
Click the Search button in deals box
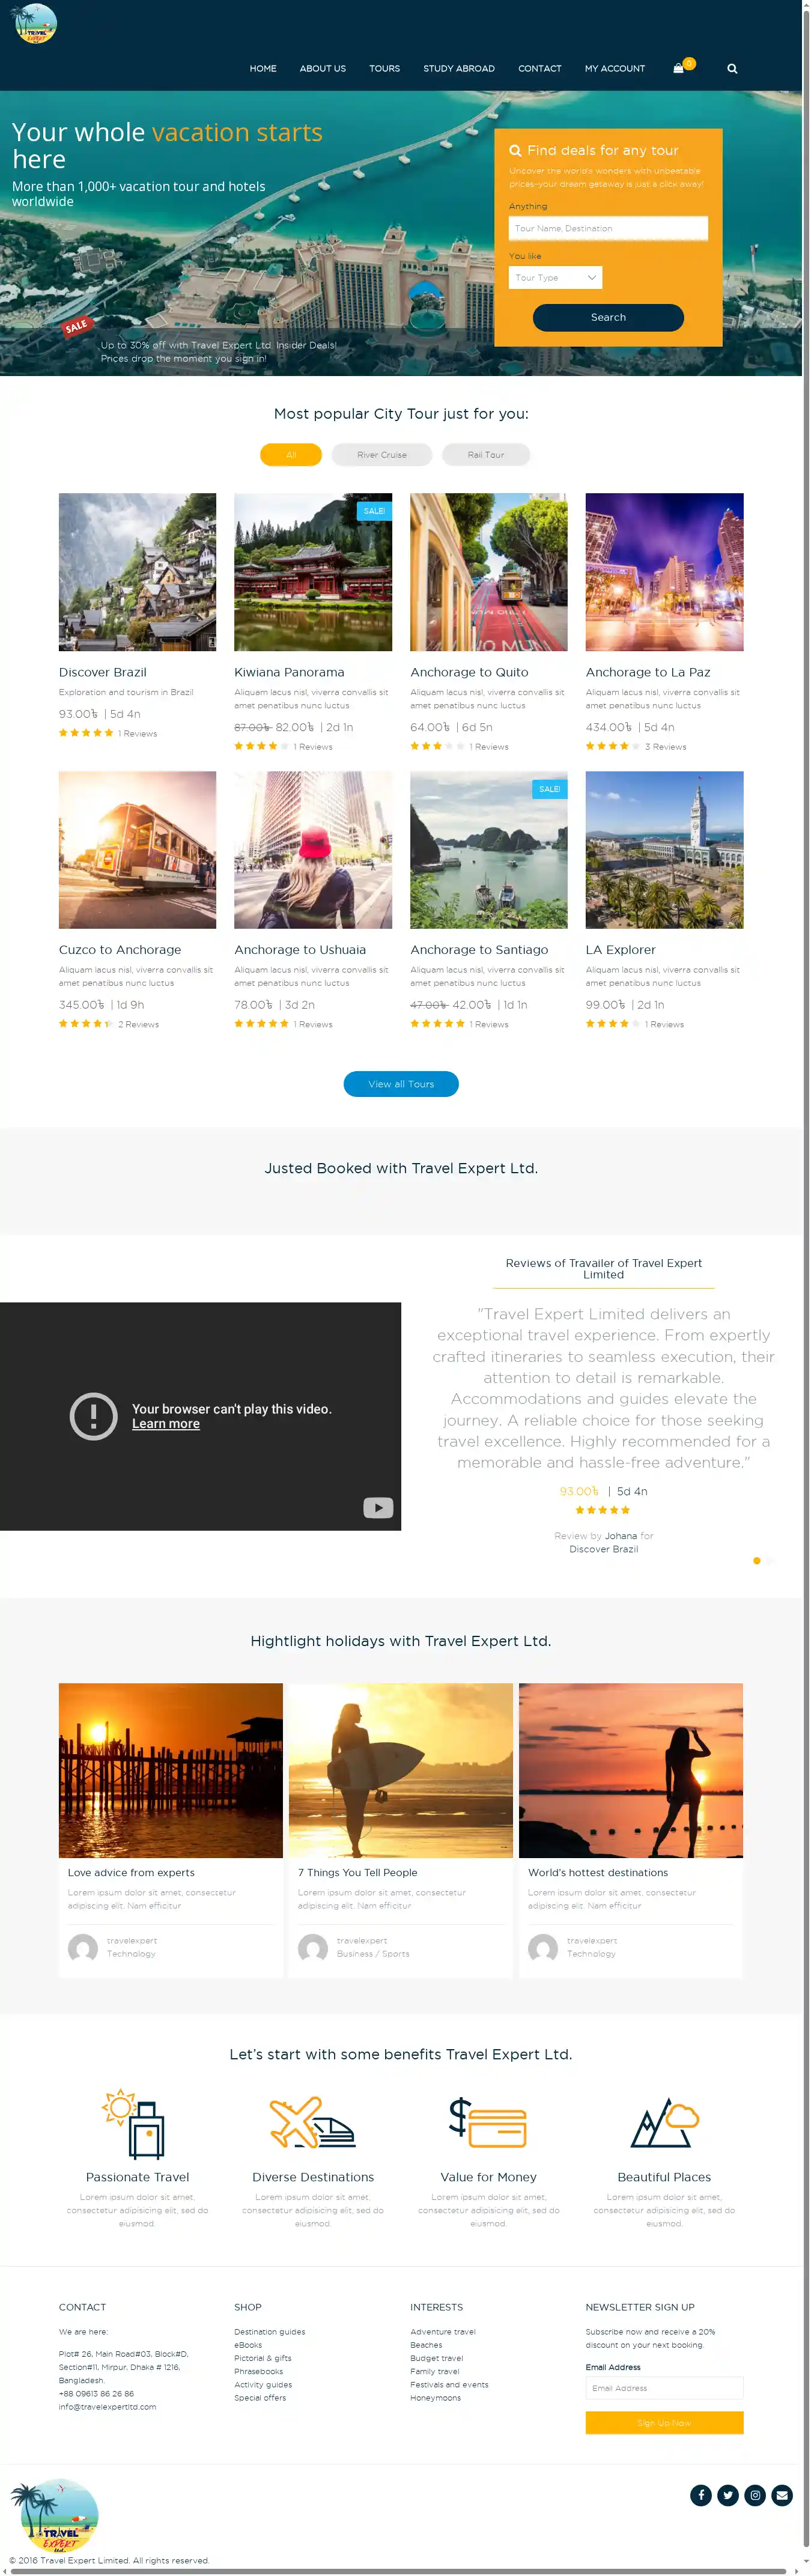tap(608, 317)
